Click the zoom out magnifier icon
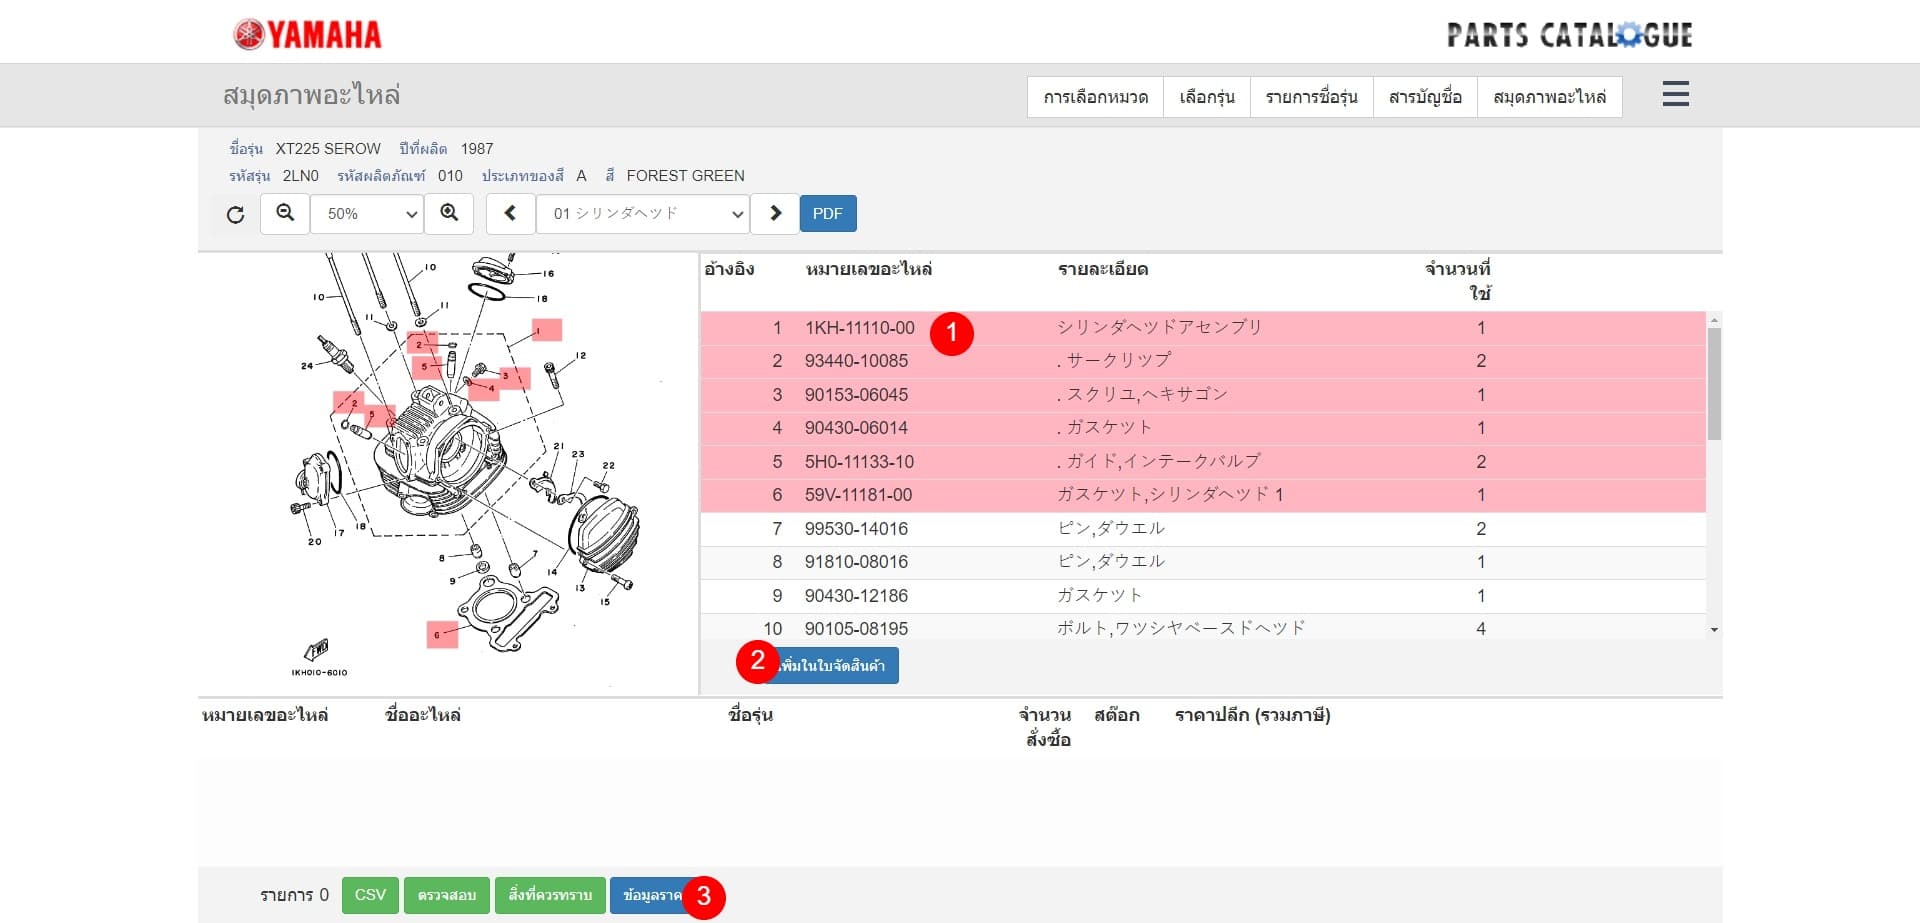1920x923 pixels. click(285, 213)
